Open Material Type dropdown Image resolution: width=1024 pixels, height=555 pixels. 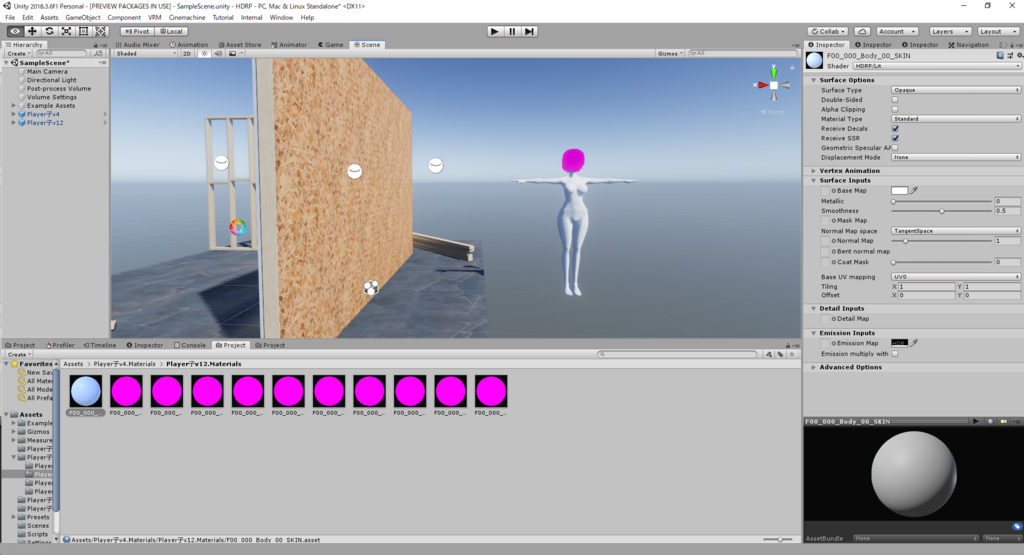pyautogui.click(x=955, y=119)
